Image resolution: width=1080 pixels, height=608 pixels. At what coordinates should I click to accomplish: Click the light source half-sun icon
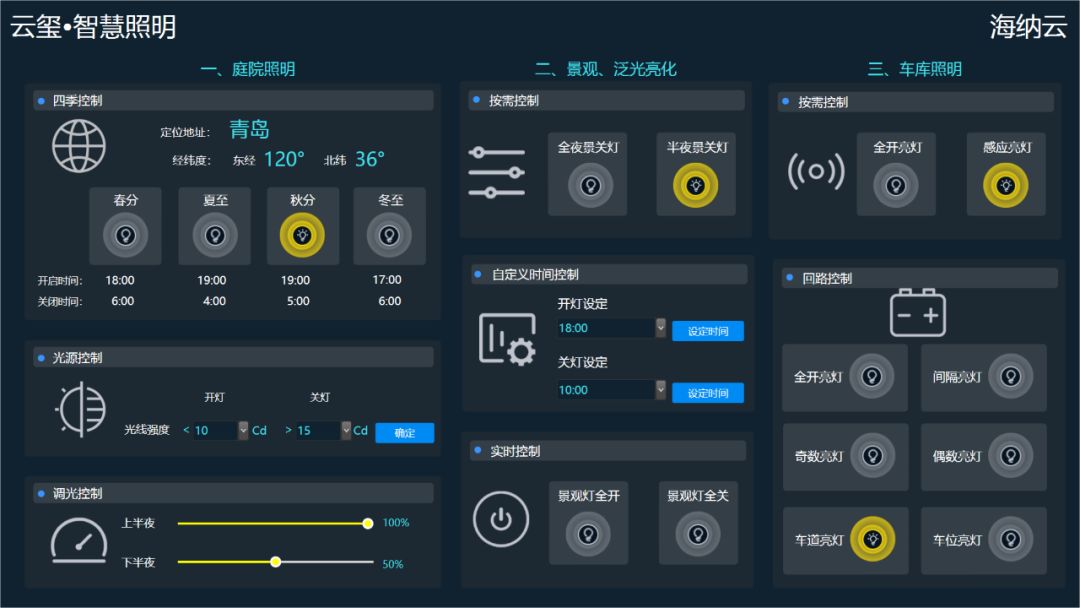click(x=81, y=410)
